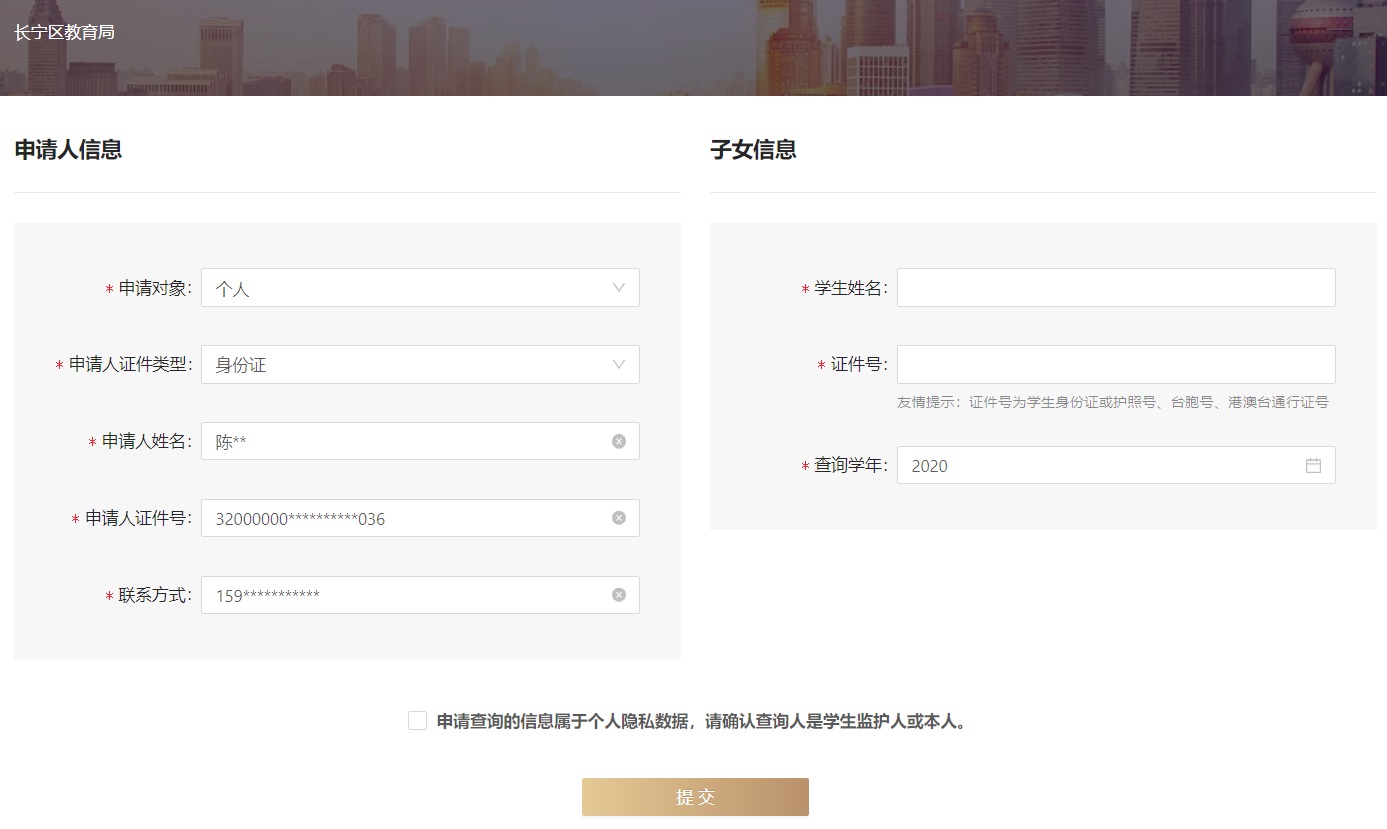Expand the 申请对象 dropdown showing 个人
The width and height of the screenshot is (1387, 829).
400,288
